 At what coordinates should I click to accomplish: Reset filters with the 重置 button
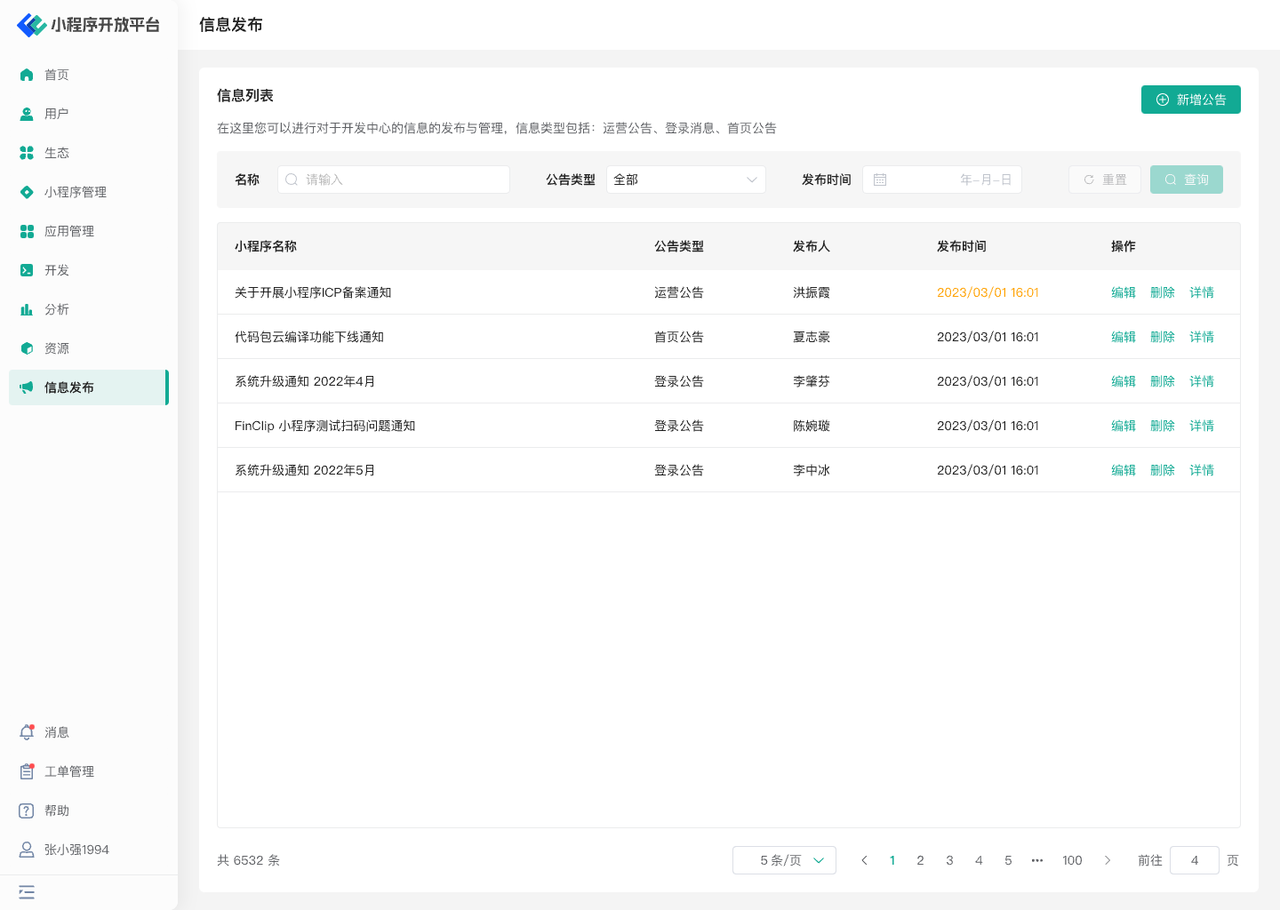[x=1104, y=180]
